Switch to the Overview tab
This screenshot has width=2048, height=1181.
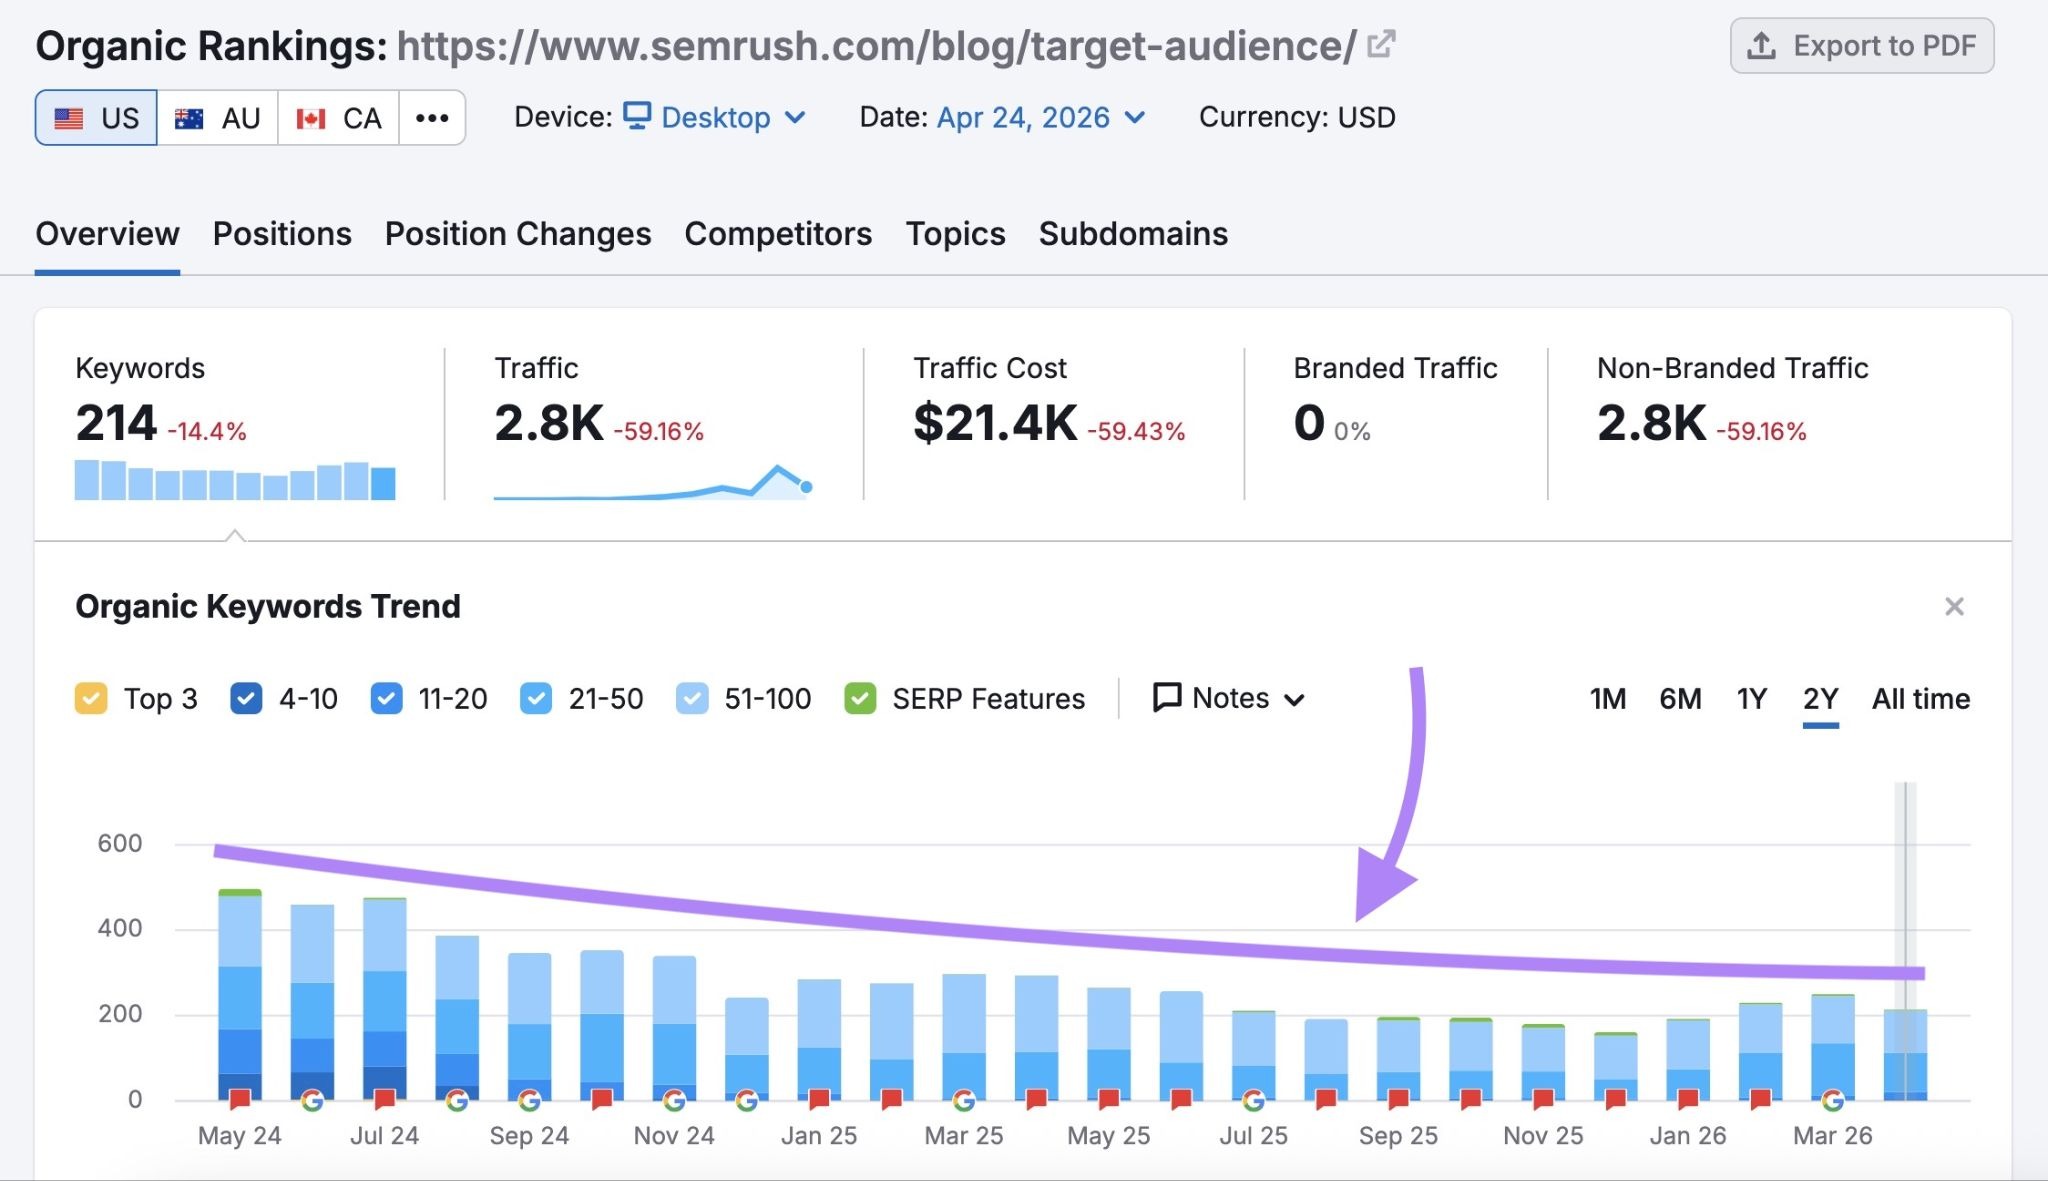107,234
